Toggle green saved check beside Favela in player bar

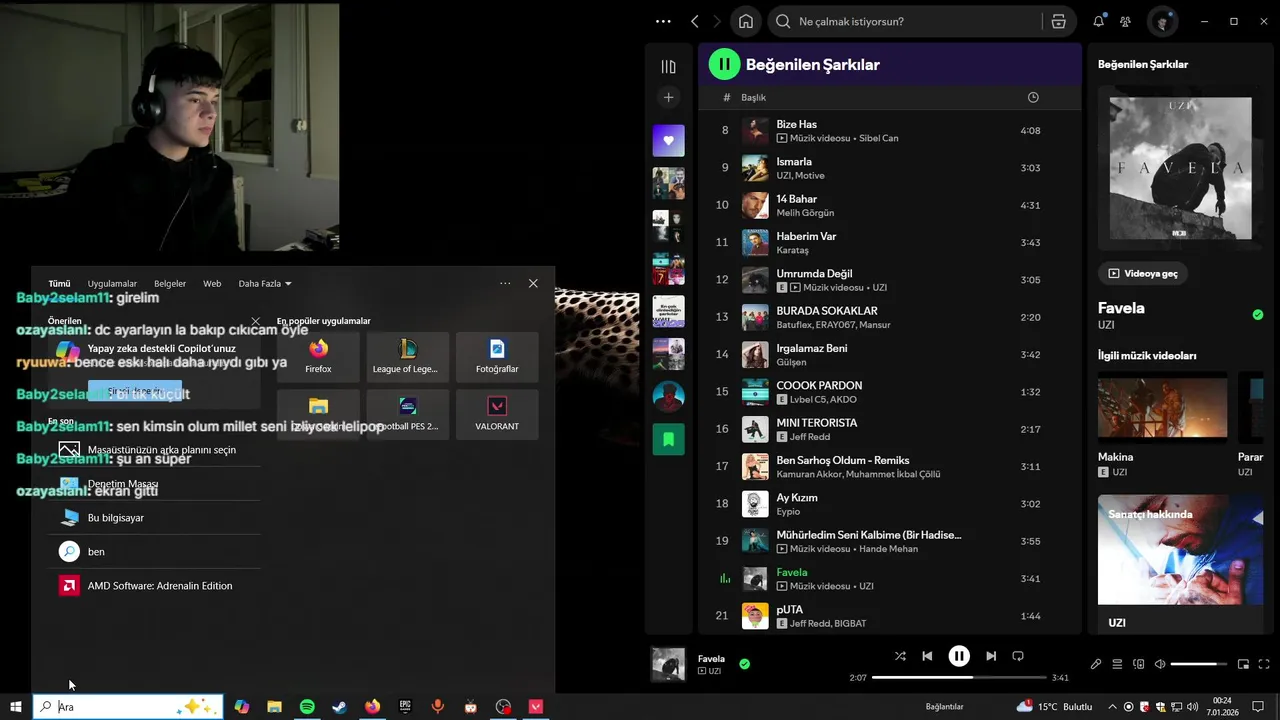tap(744, 663)
